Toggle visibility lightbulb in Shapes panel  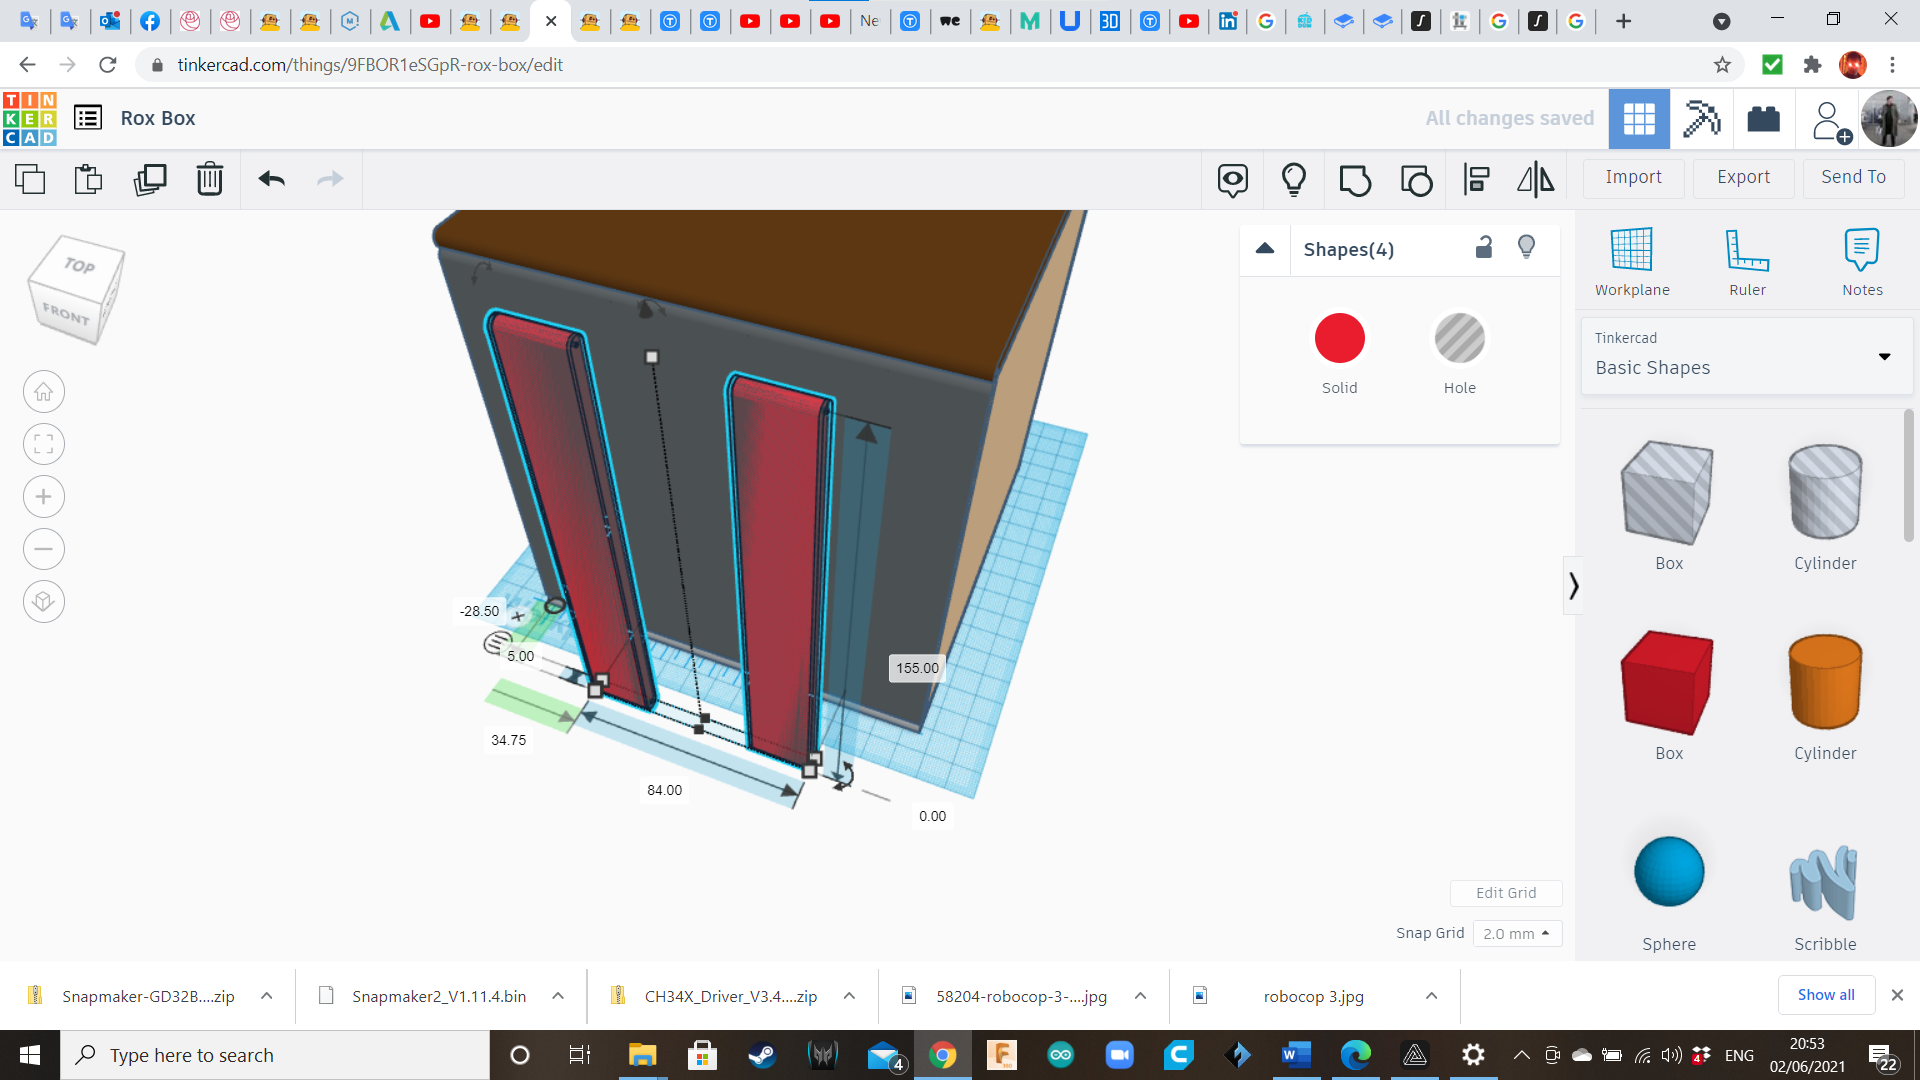(1526, 248)
